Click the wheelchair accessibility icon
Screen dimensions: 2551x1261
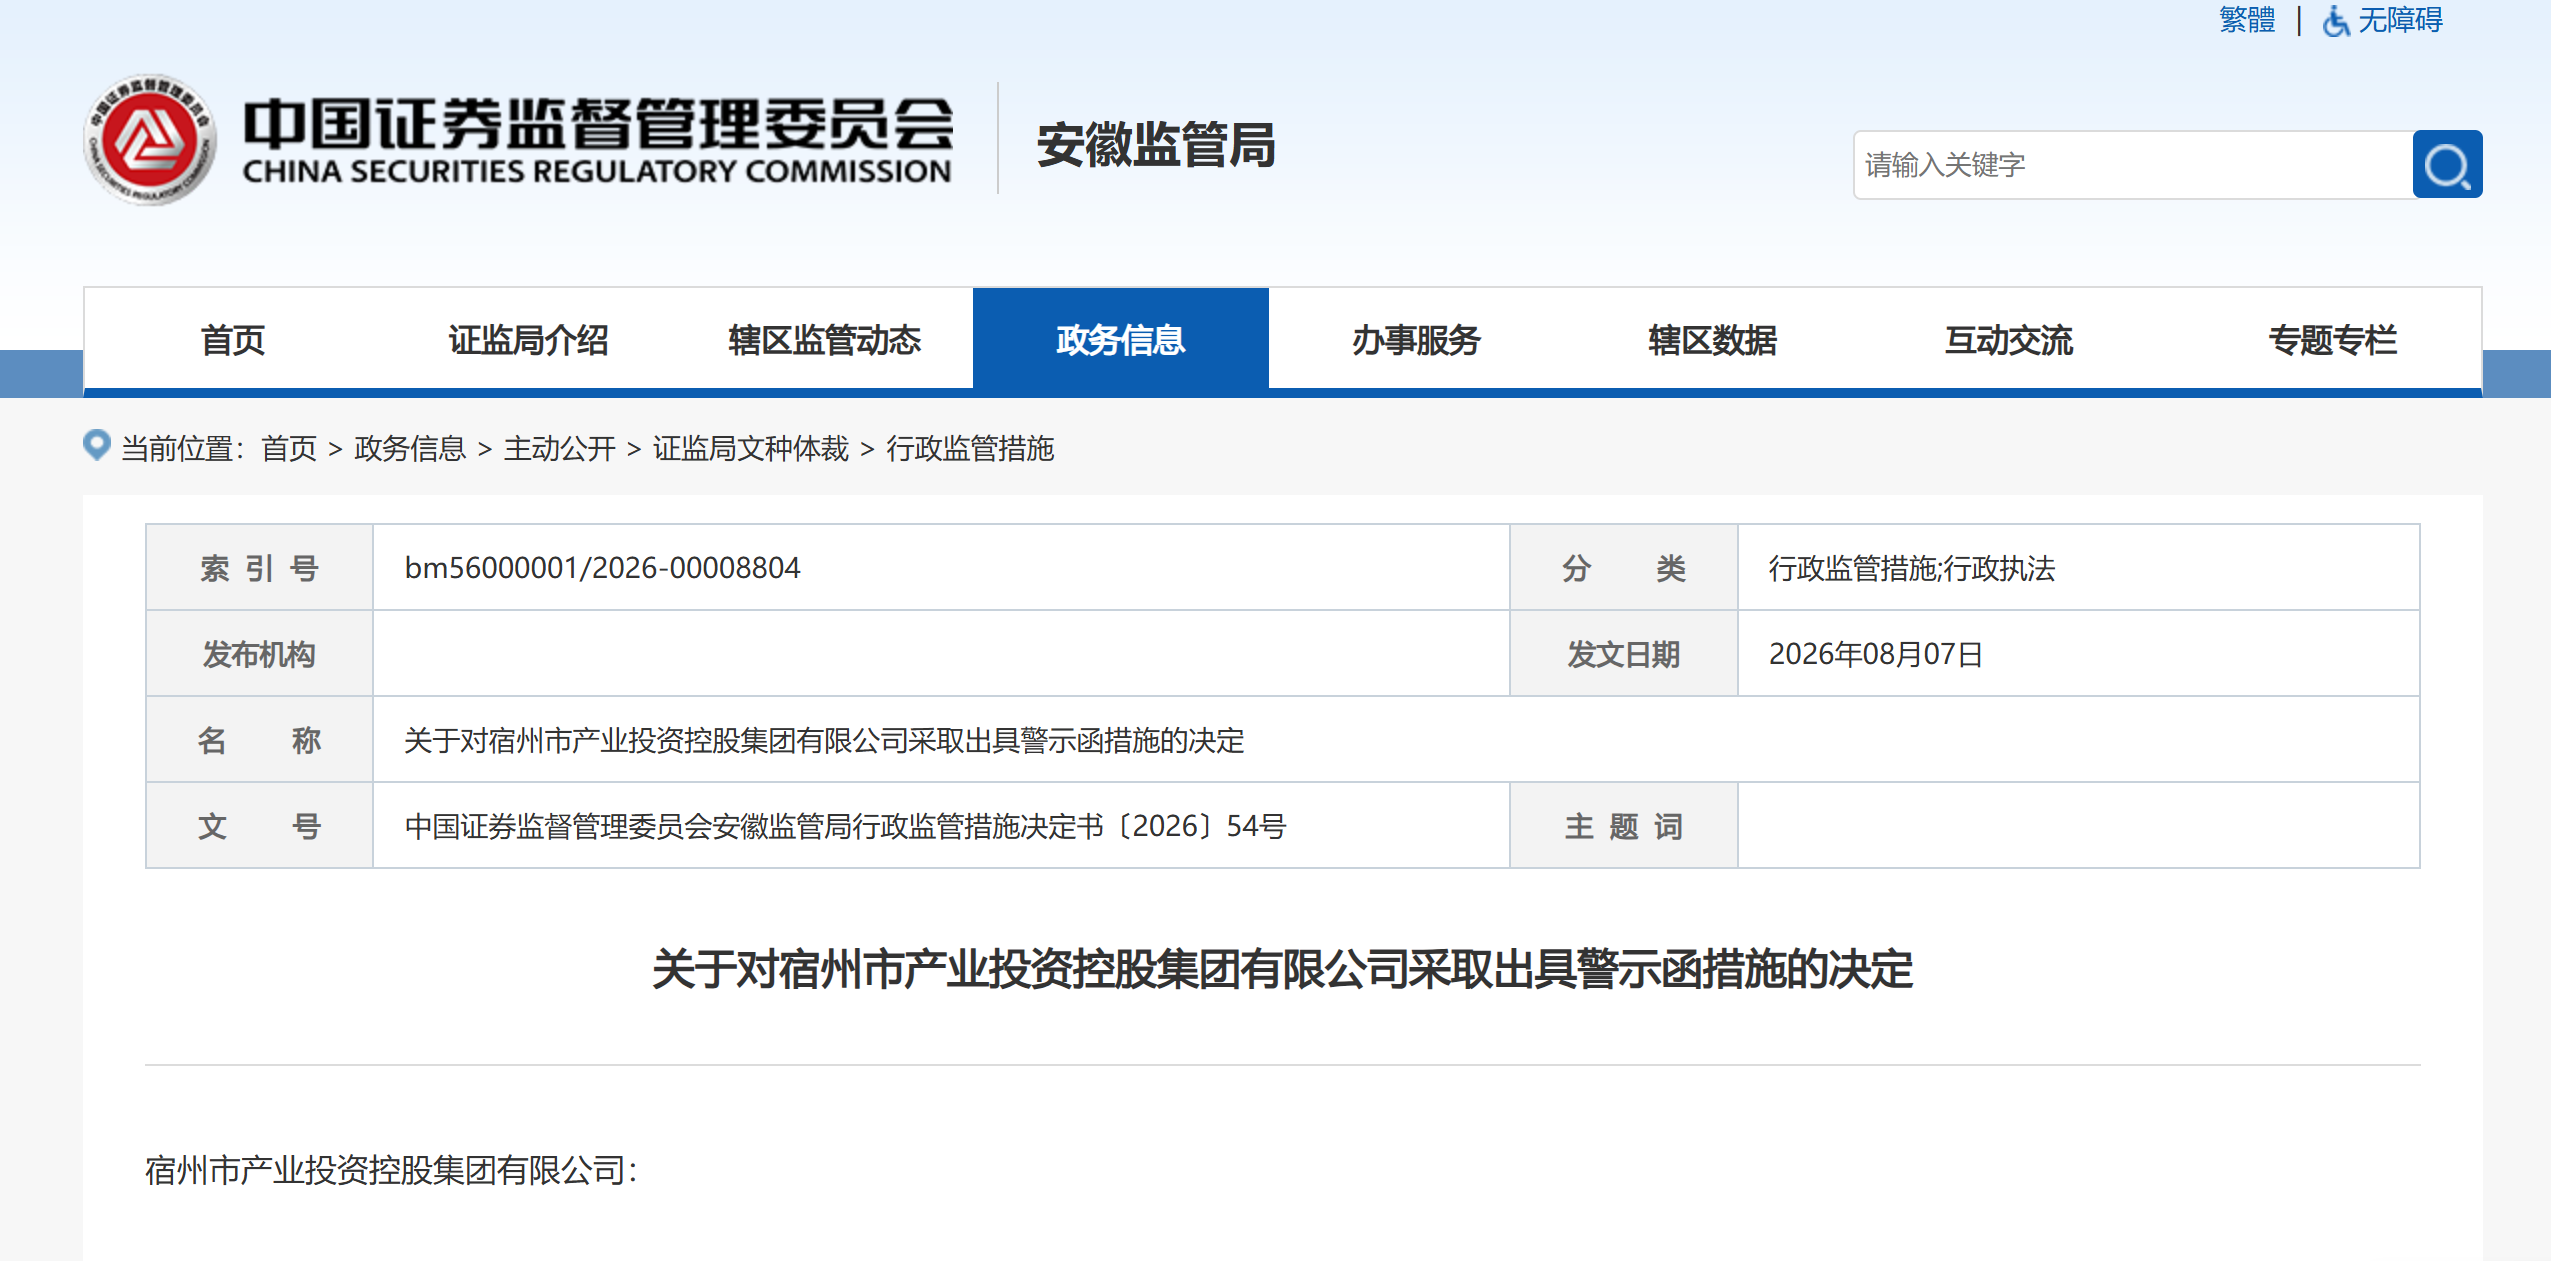[x=2336, y=20]
